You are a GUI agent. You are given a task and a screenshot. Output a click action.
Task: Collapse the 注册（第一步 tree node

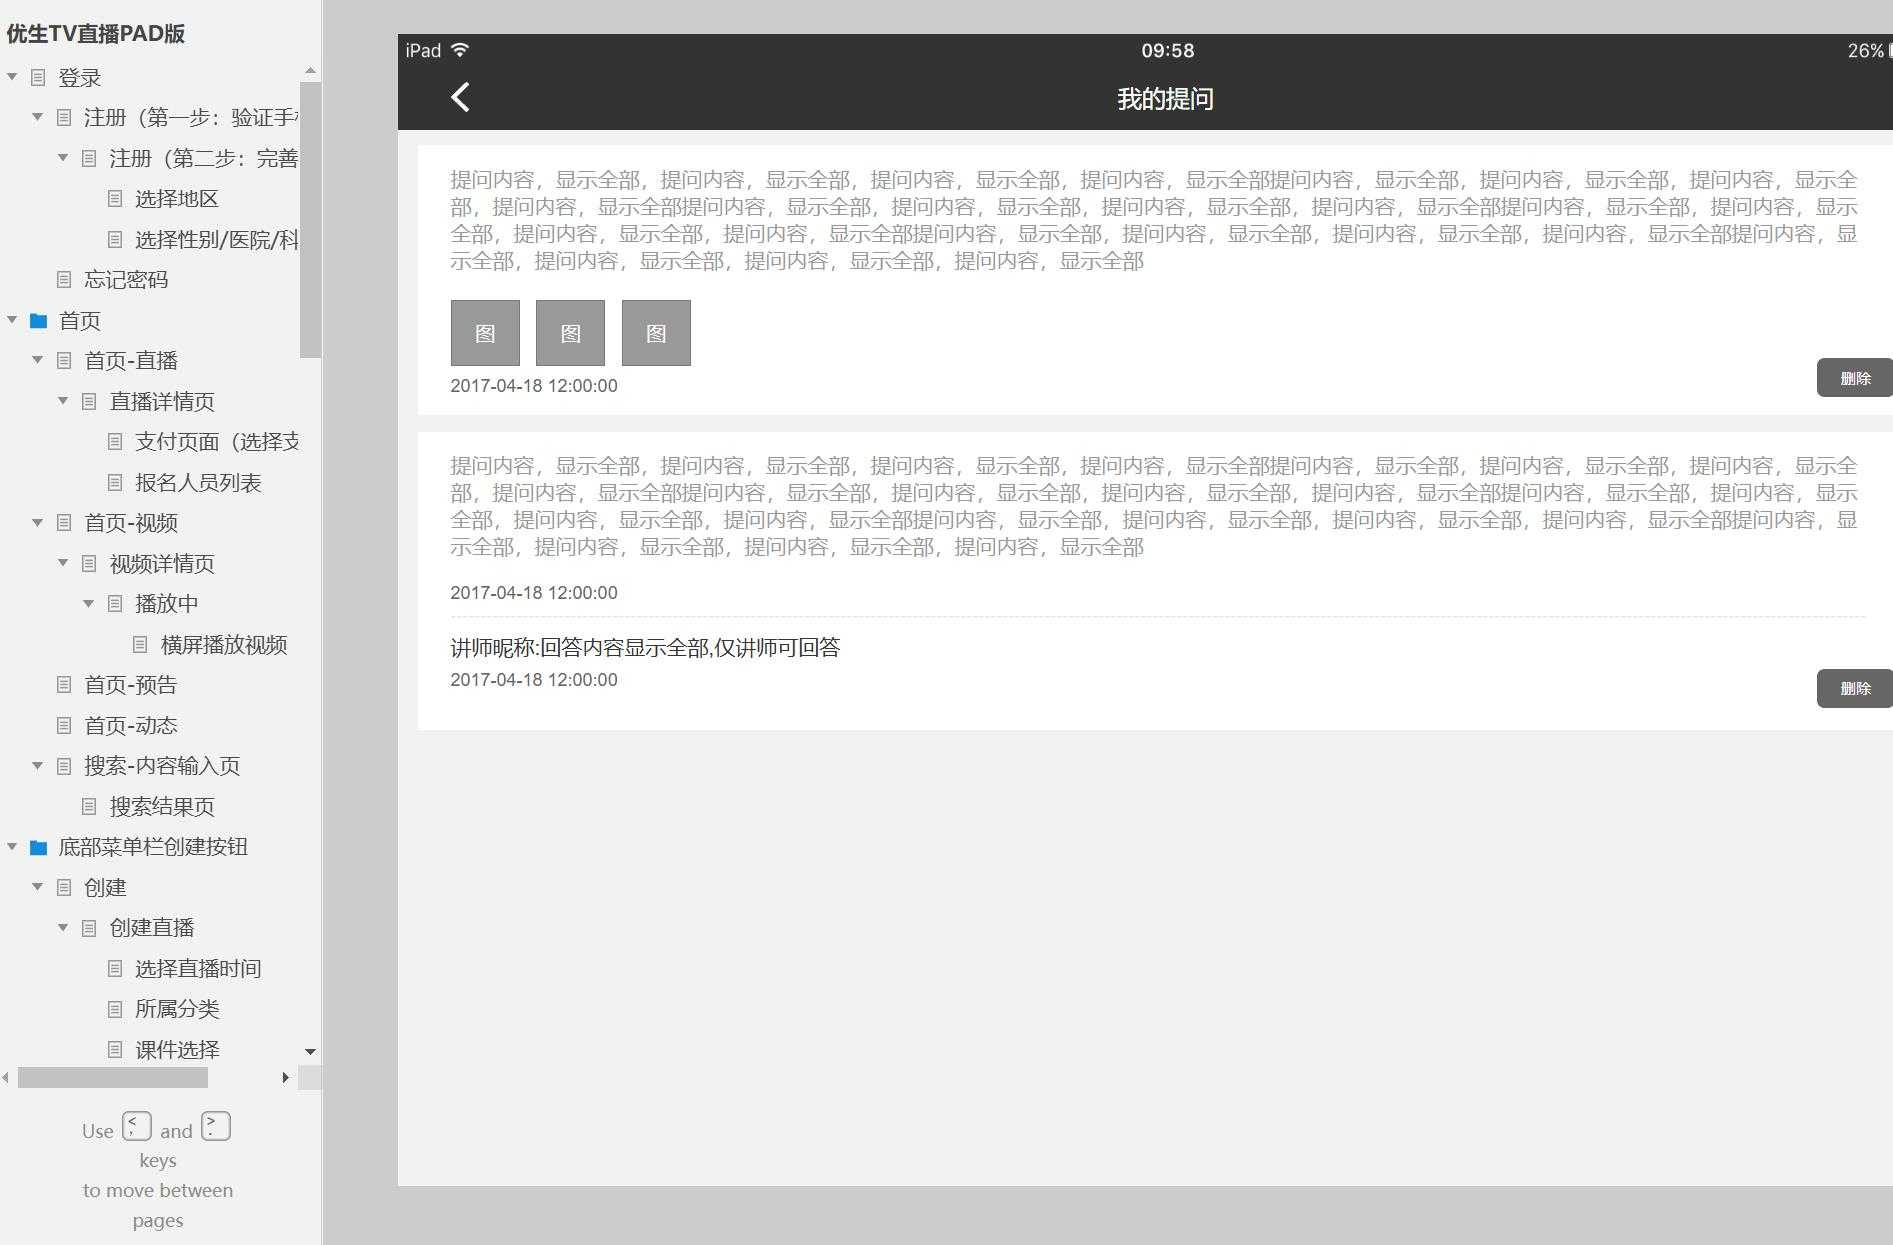click(x=37, y=117)
